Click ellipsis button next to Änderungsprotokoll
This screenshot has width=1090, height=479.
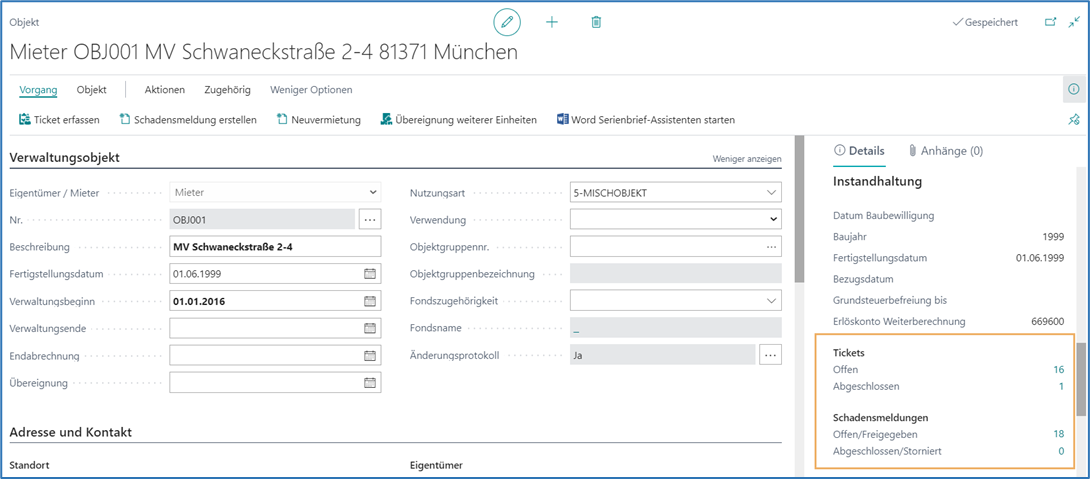770,355
